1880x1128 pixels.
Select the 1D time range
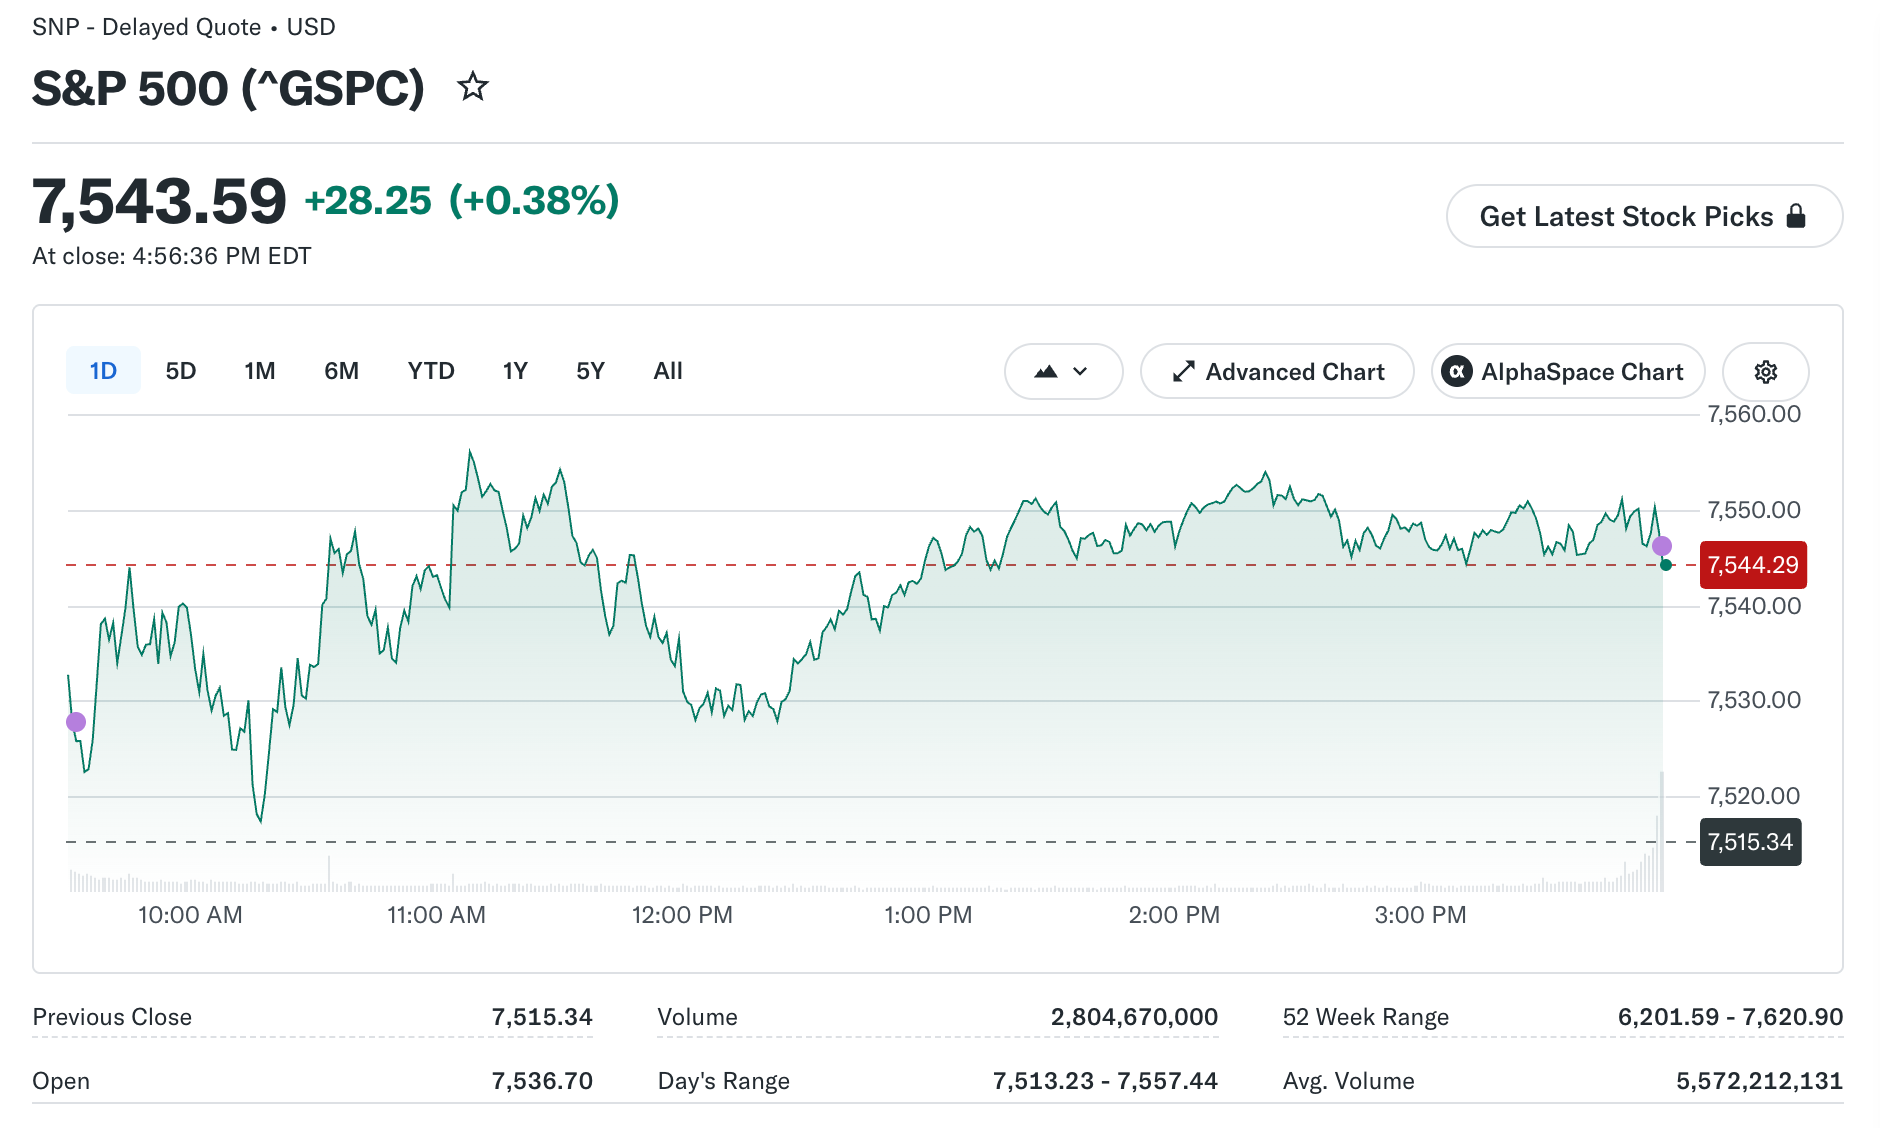point(103,371)
